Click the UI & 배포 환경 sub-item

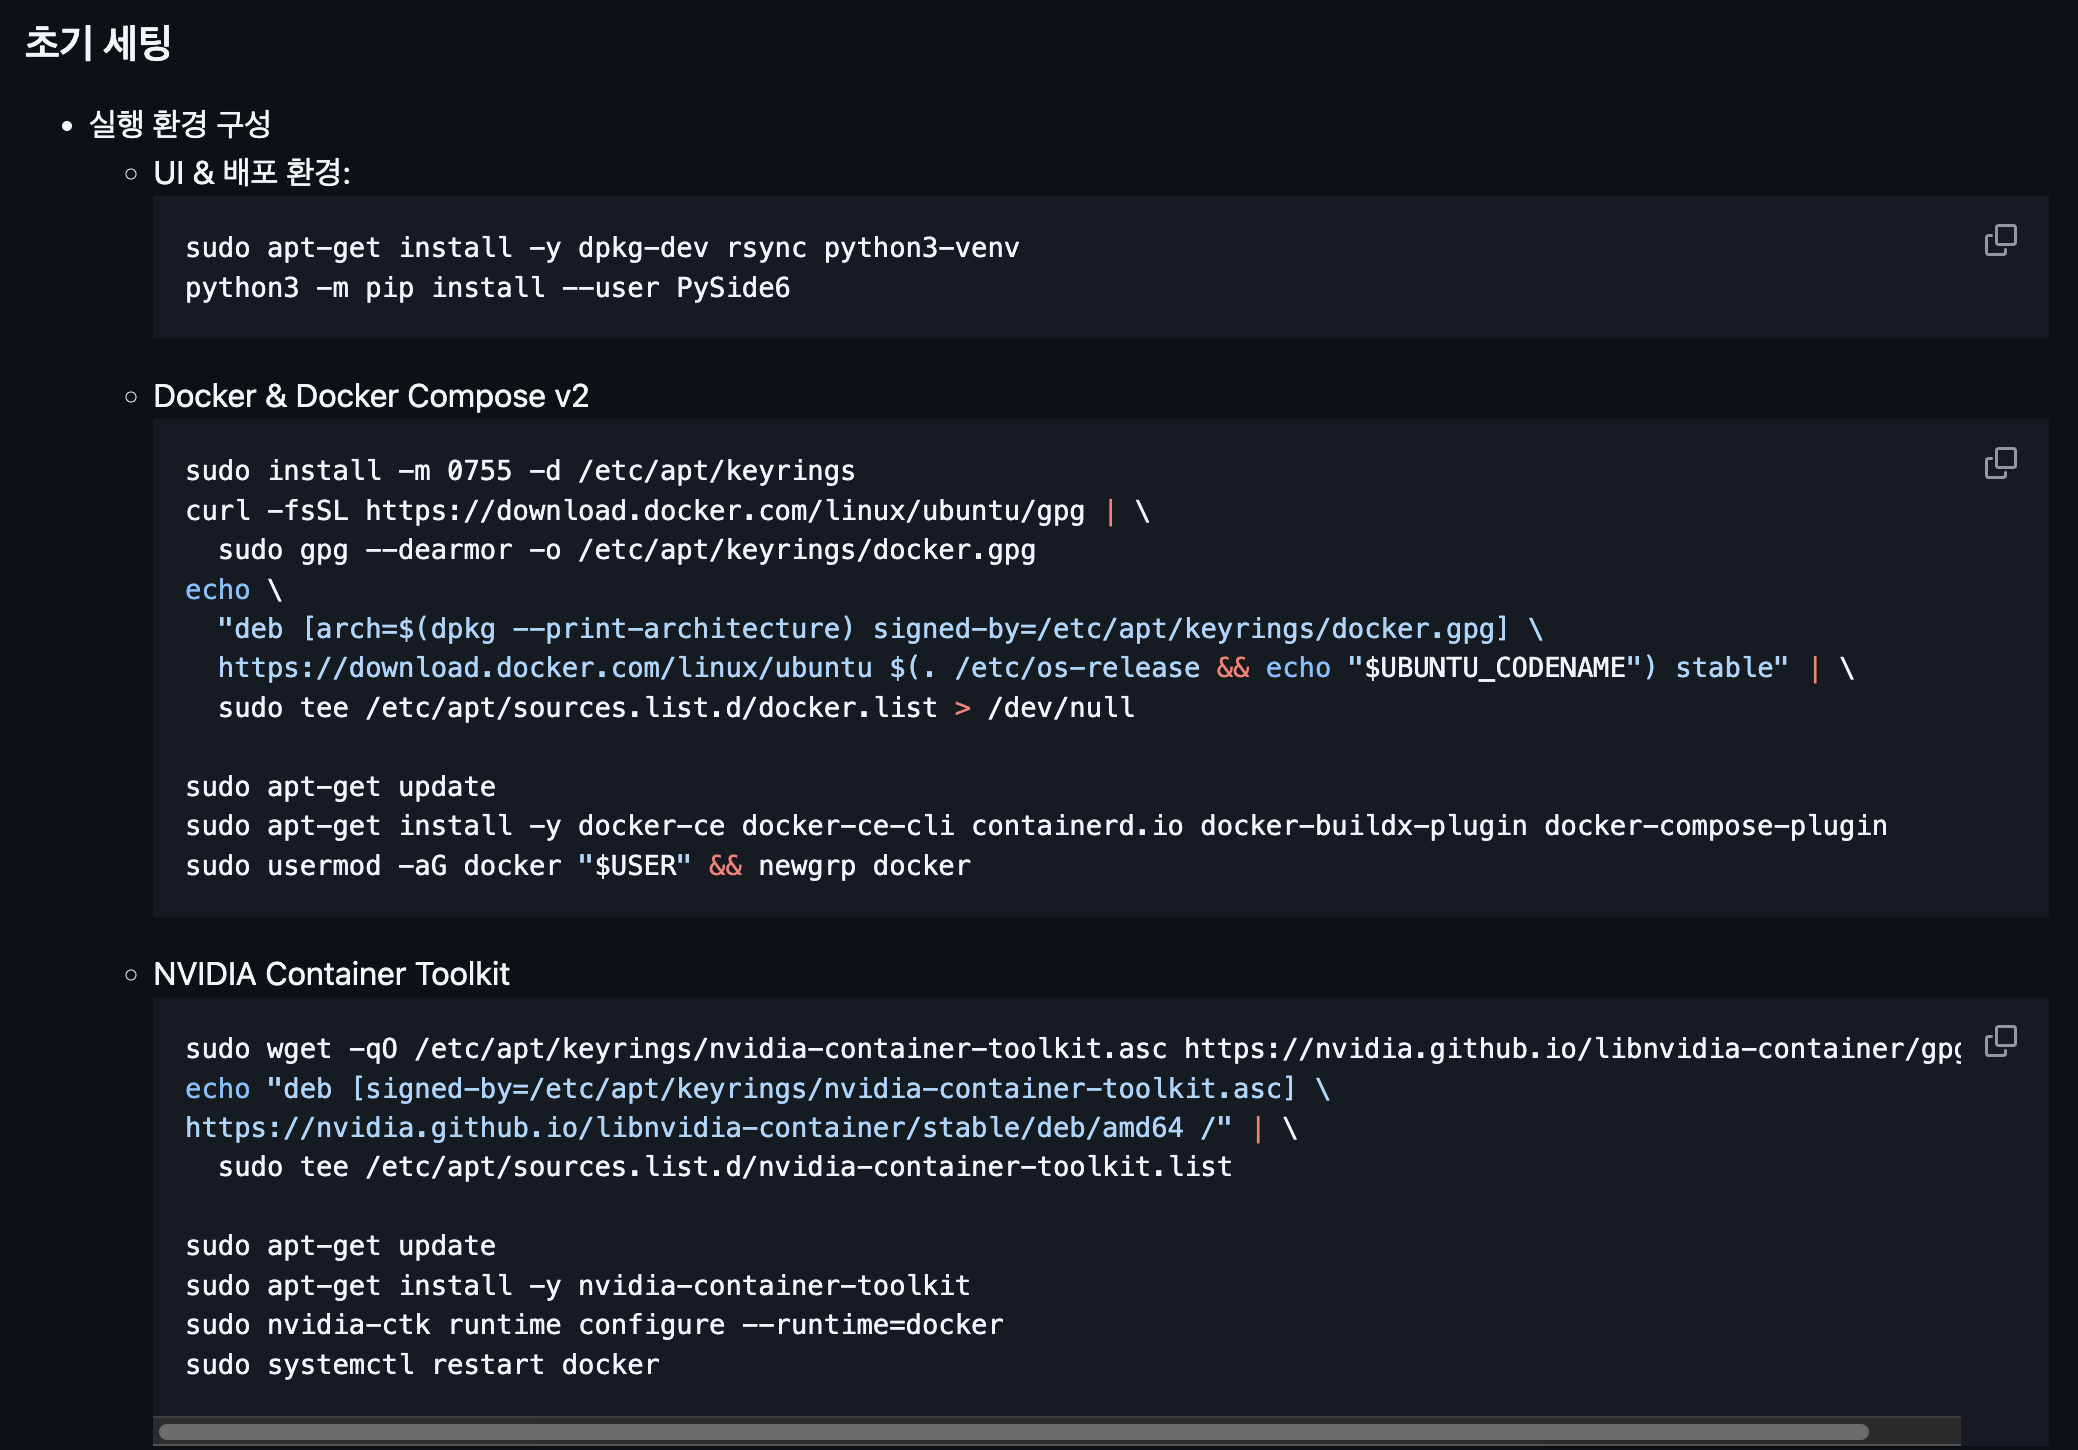coord(251,173)
